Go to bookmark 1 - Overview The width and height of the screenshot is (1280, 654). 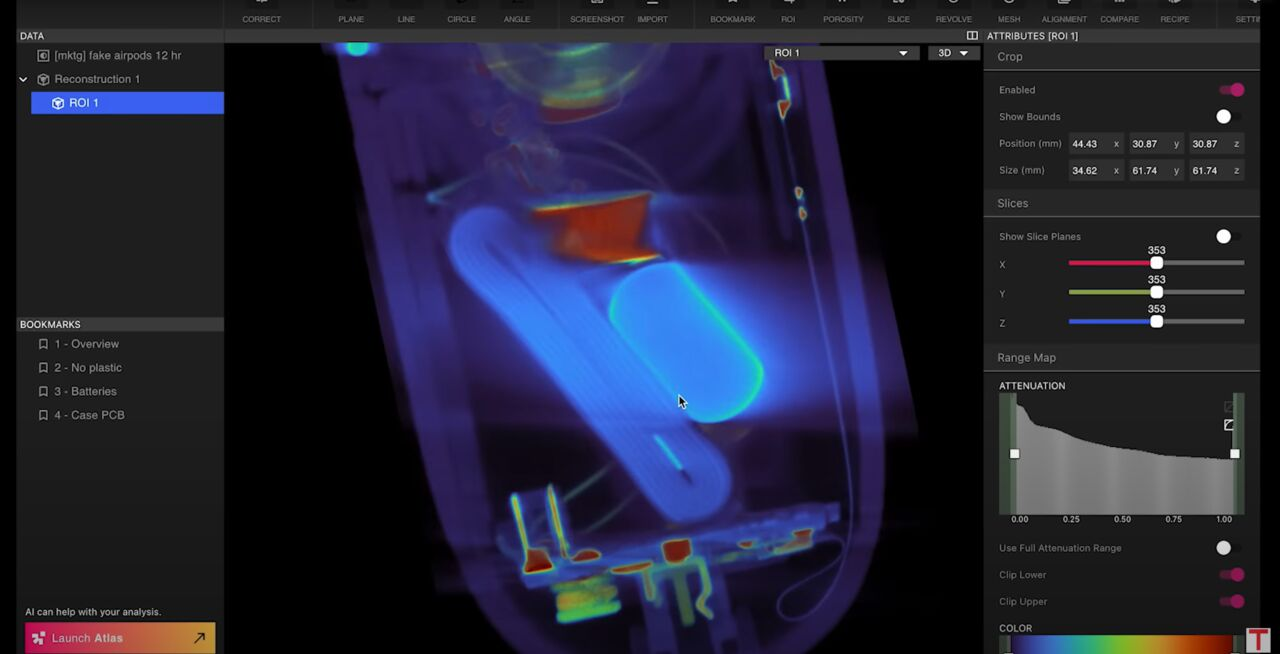[86, 344]
